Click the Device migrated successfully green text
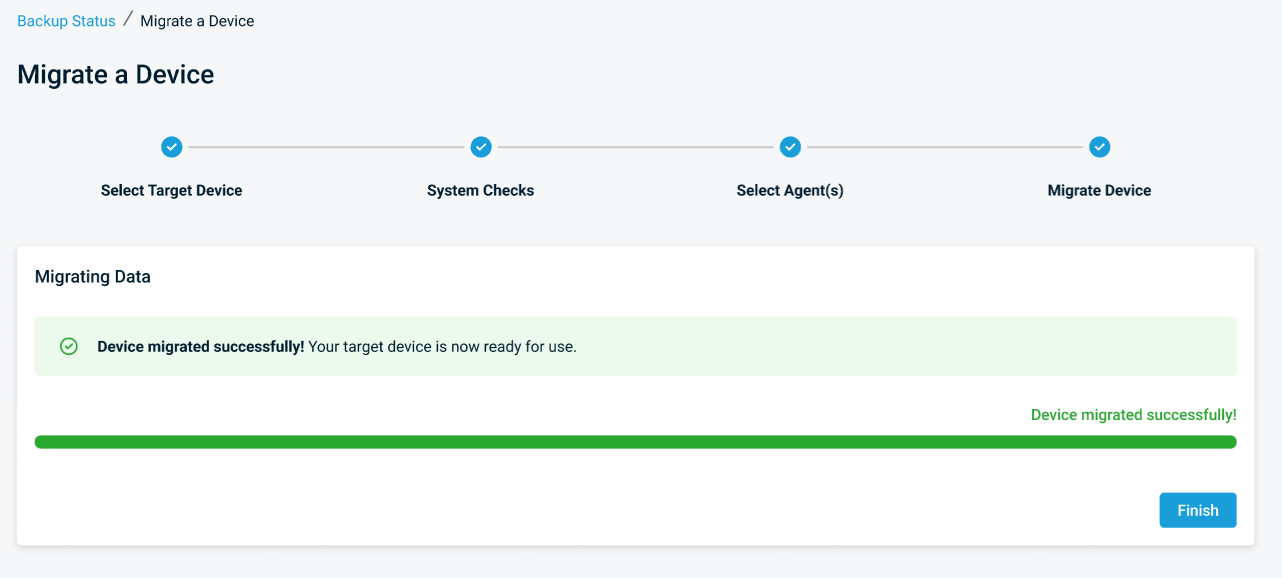Image resolution: width=1282 pixels, height=578 pixels. (x=1133, y=414)
